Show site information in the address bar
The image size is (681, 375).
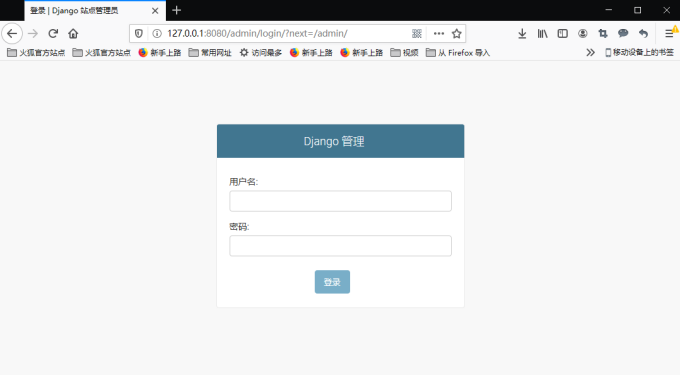tap(157, 33)
